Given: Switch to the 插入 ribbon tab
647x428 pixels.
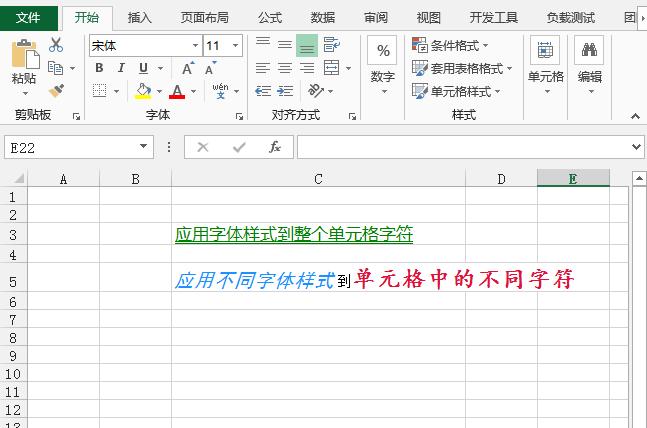Looking at the screenshot, I should [x=140, y=17].
